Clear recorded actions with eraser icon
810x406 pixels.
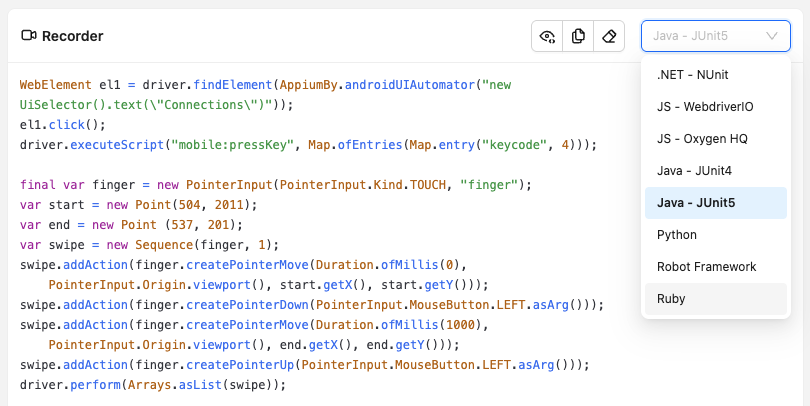coord(608,37)
